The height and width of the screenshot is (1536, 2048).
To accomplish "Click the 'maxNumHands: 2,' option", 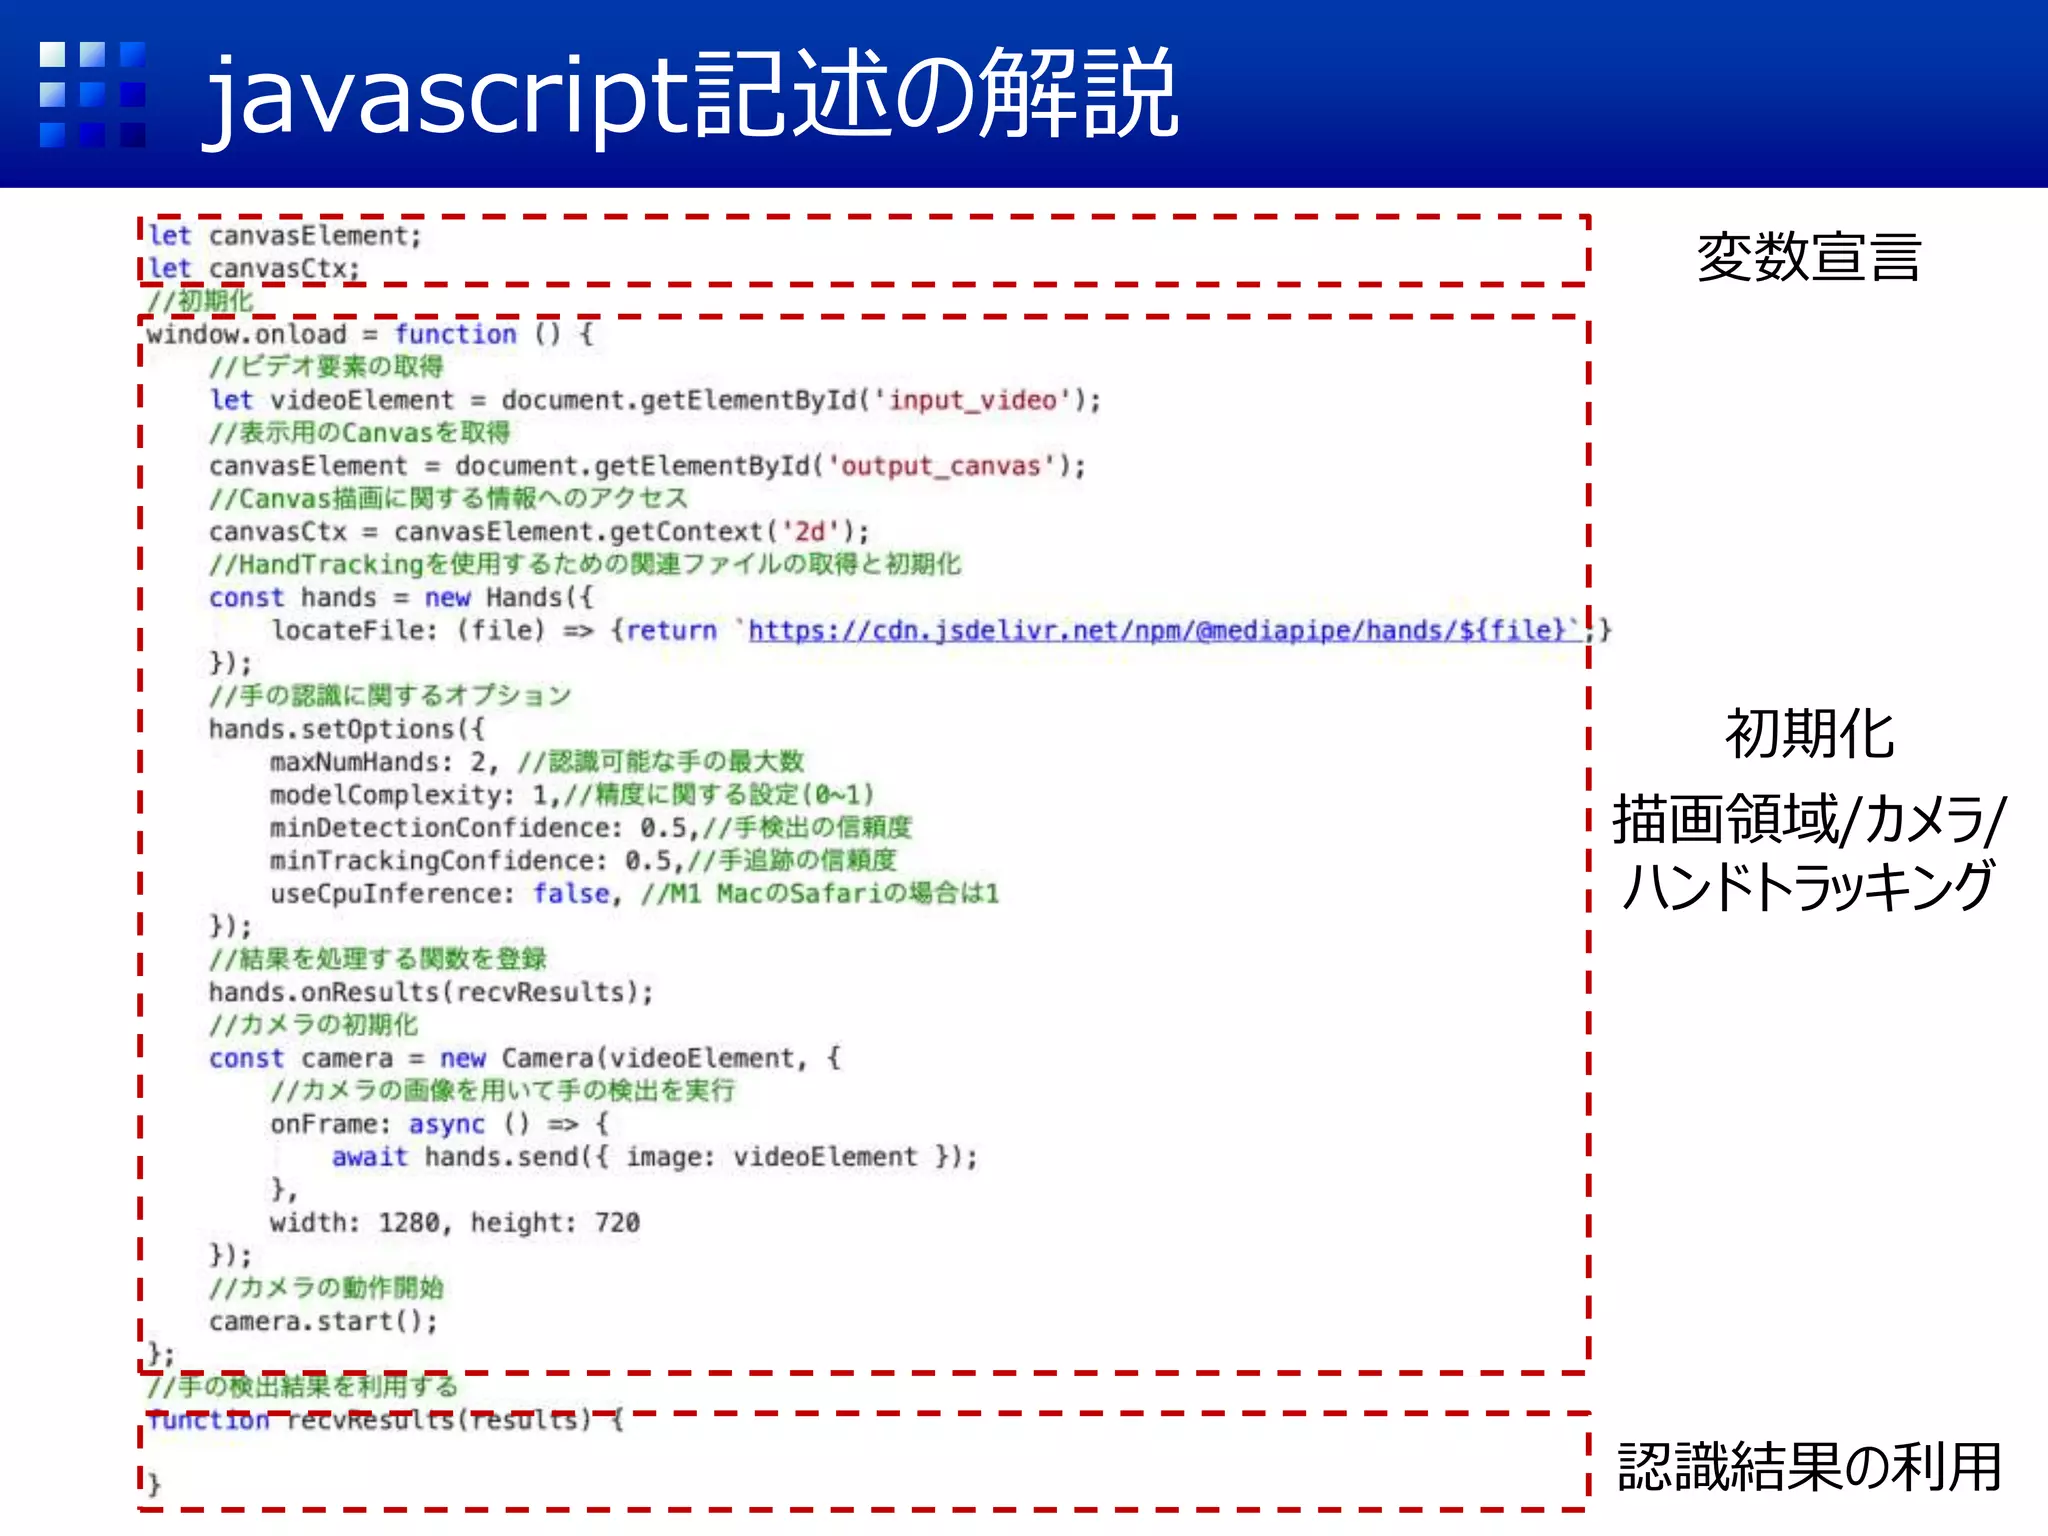I will (x=384, y=762).
